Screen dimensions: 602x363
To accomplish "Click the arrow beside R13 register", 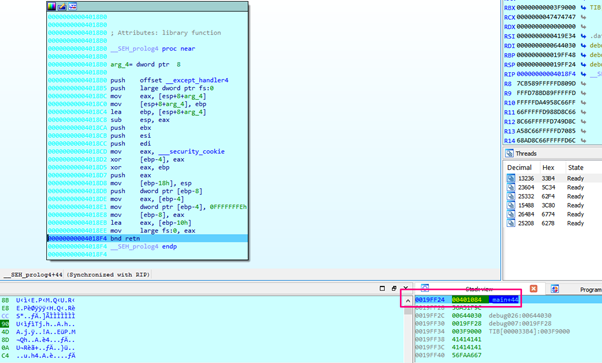I will 584,131.
